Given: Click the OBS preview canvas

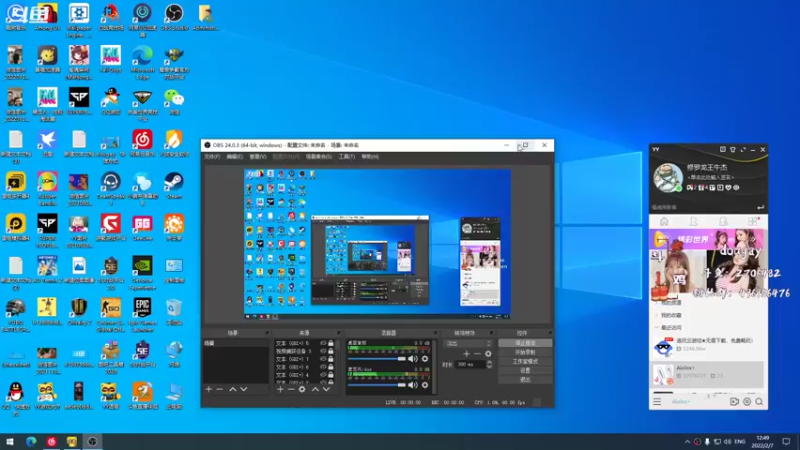Looking at the screenshot, I should pos(378,244).
